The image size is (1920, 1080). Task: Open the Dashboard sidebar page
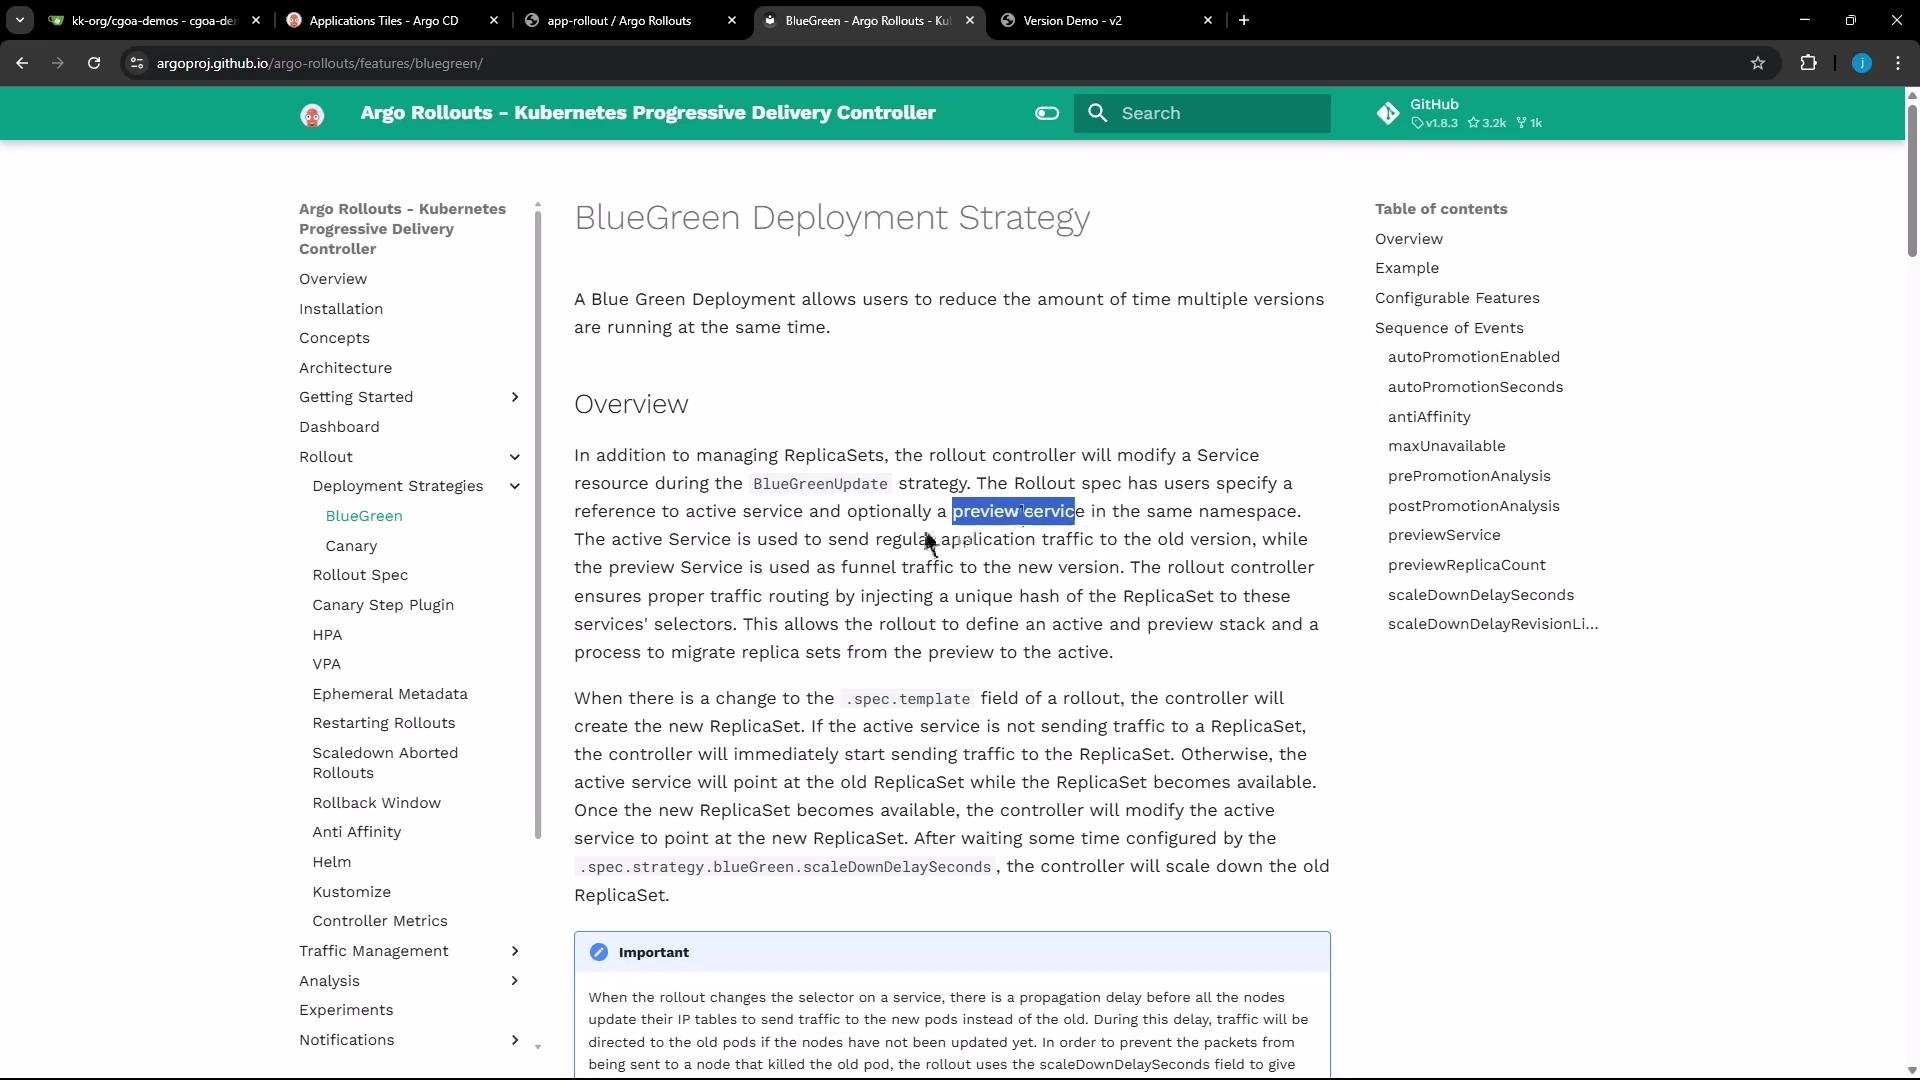click(339, 427)
